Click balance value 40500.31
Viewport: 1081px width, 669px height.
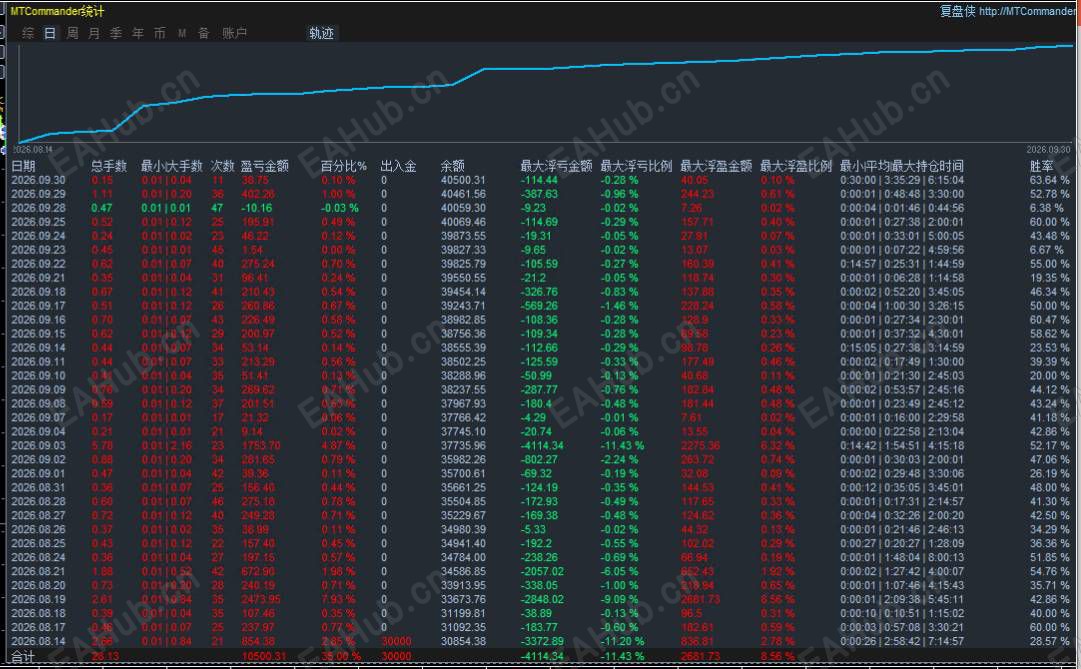463,180
